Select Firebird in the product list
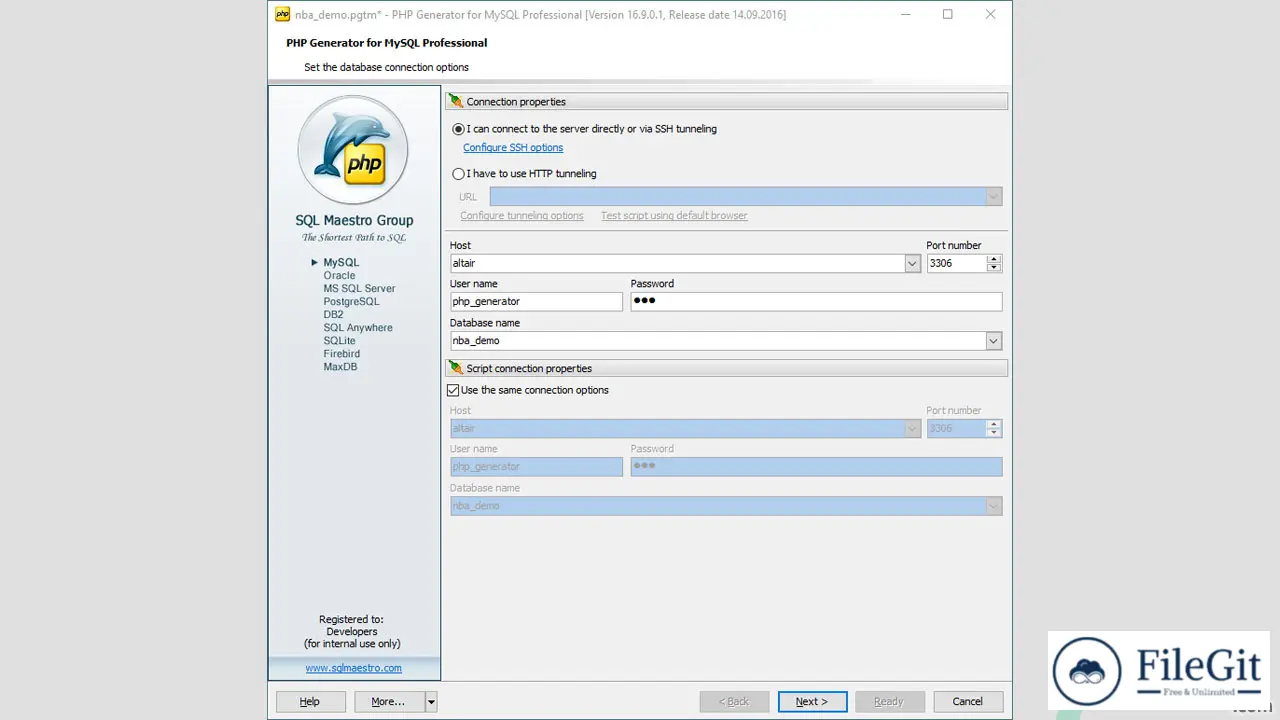The image size is (1280, 720). pyautogui.click(x=341, y=353)
